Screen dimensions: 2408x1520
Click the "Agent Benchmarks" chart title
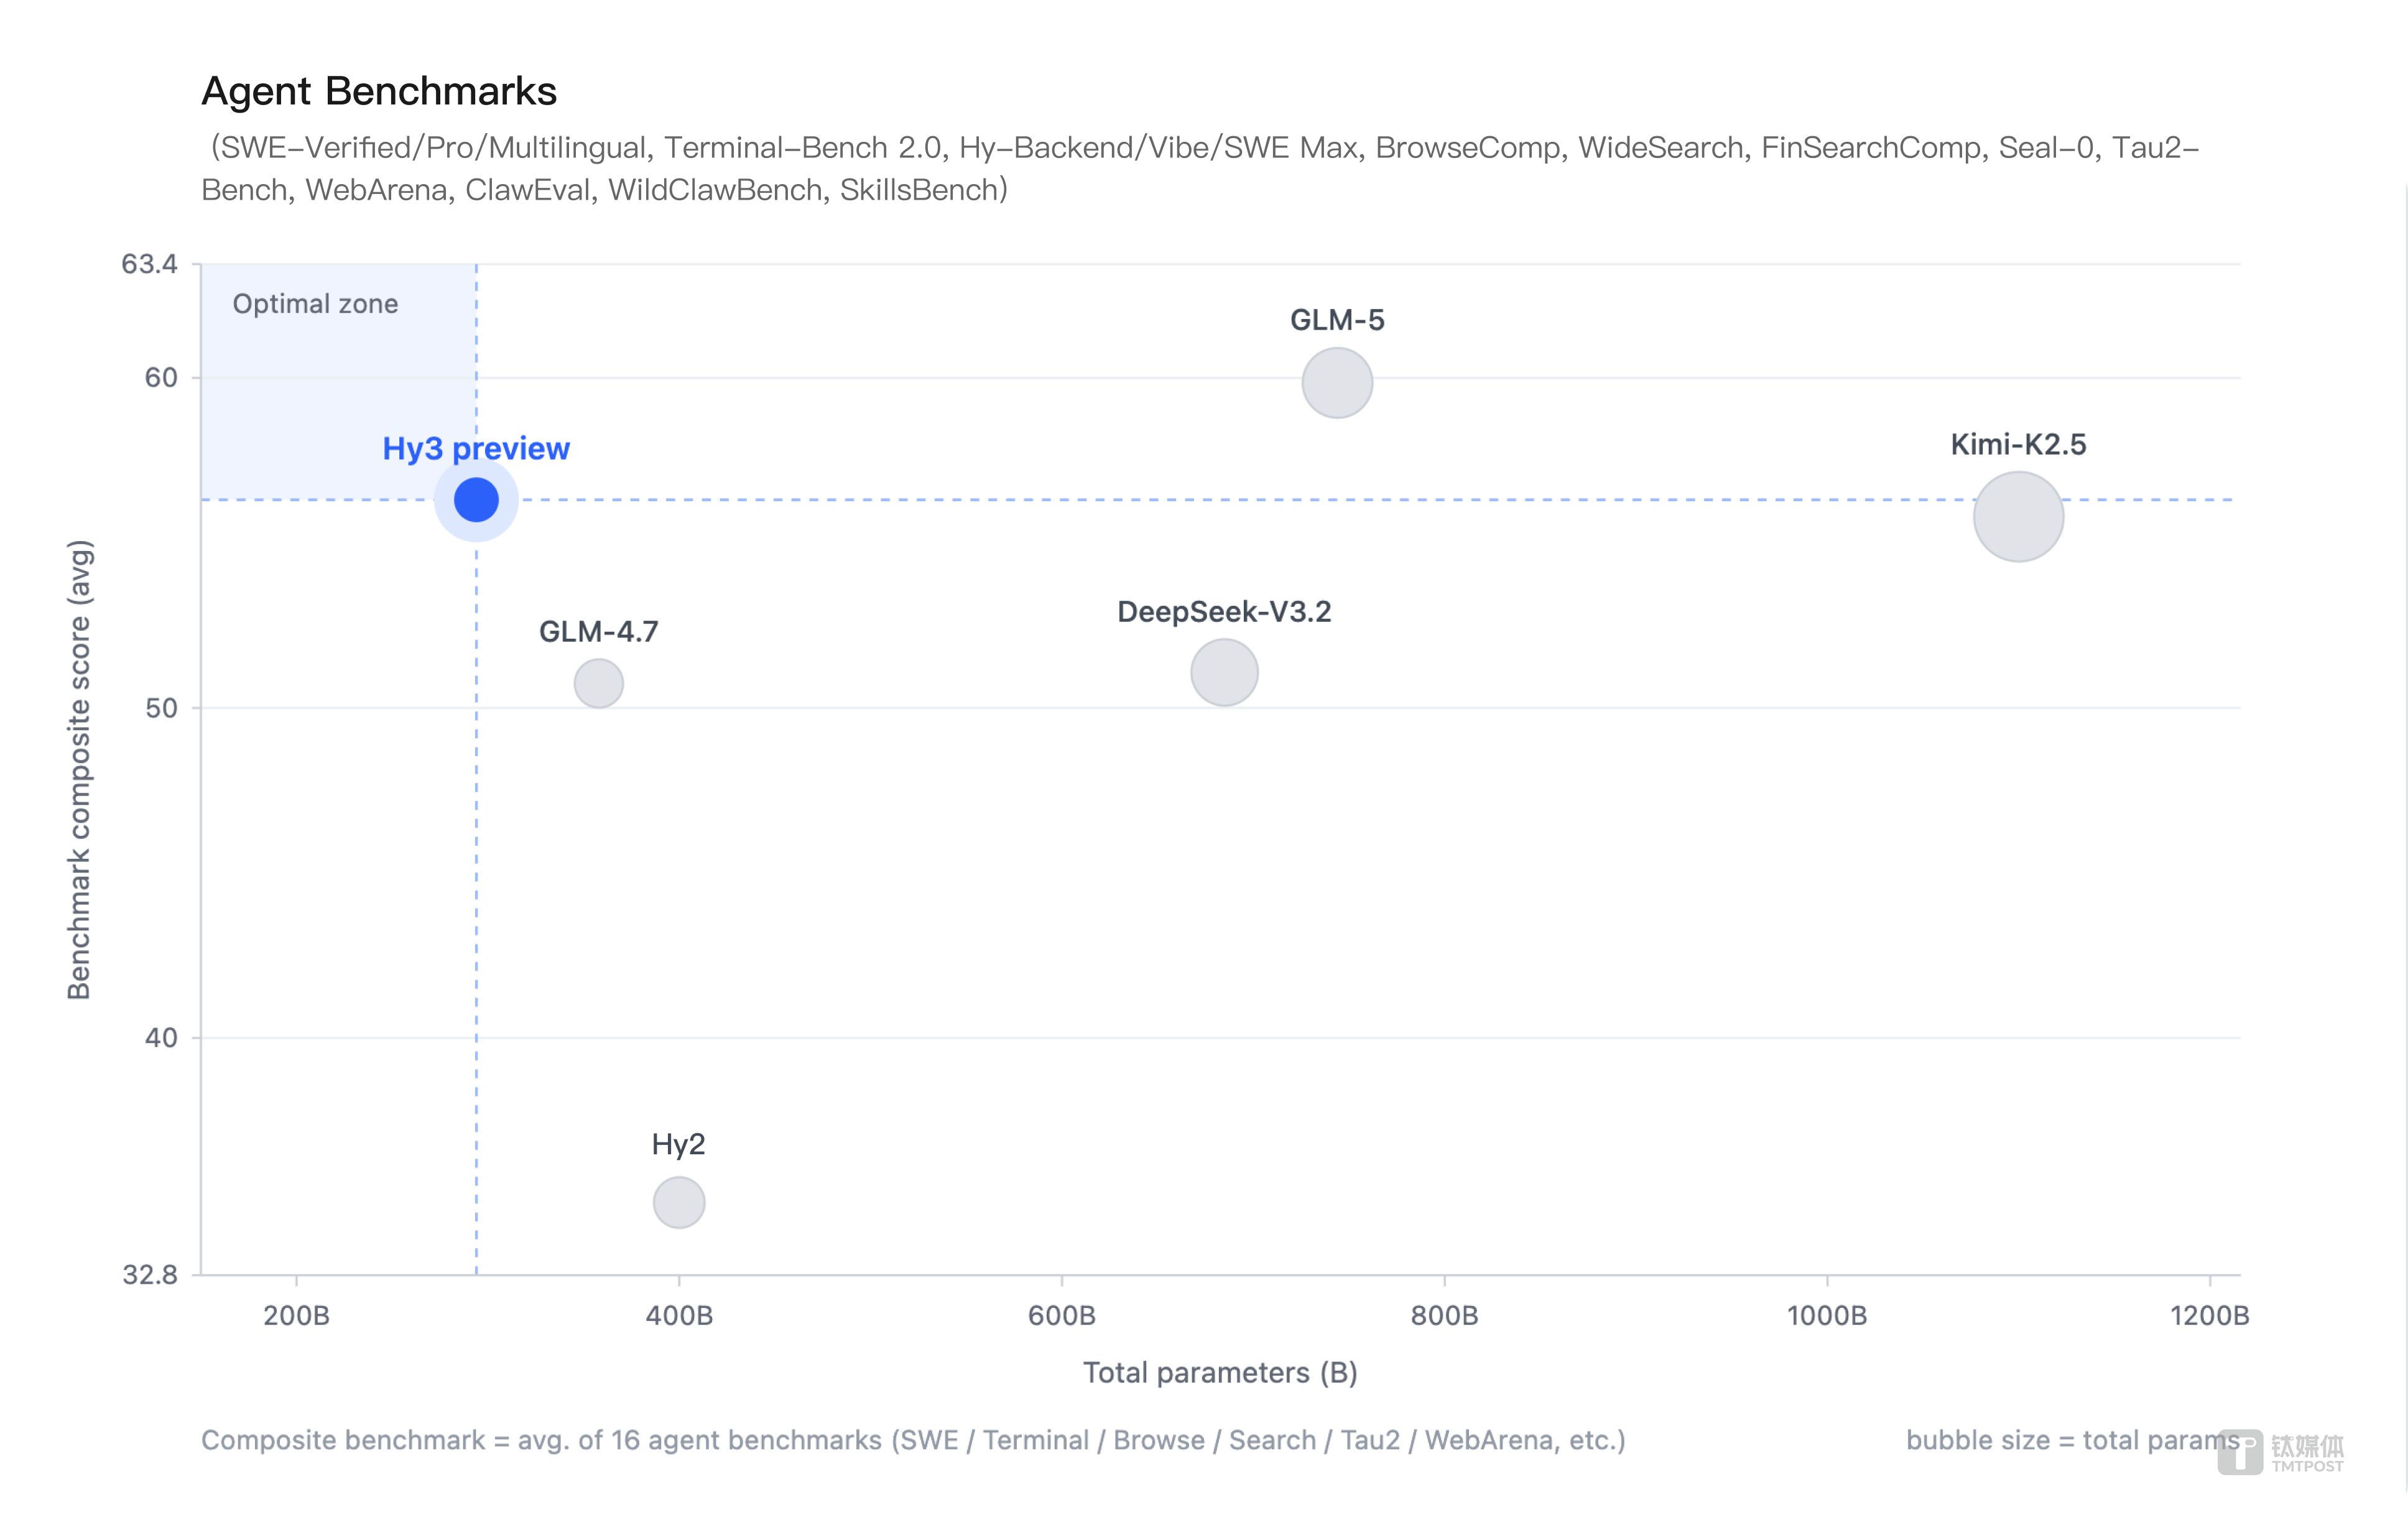tap(379, 91)
